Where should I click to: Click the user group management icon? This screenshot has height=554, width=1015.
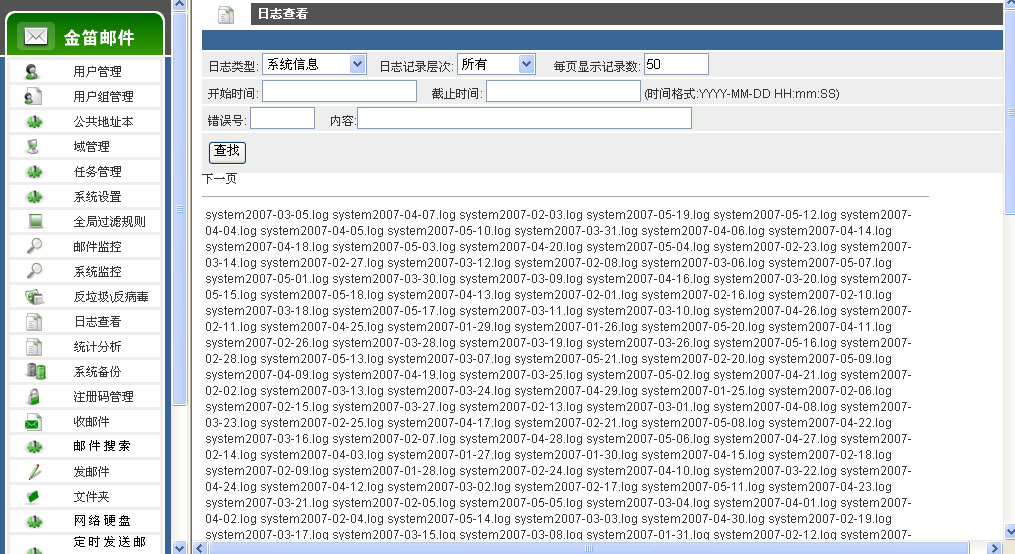point(33,97)
